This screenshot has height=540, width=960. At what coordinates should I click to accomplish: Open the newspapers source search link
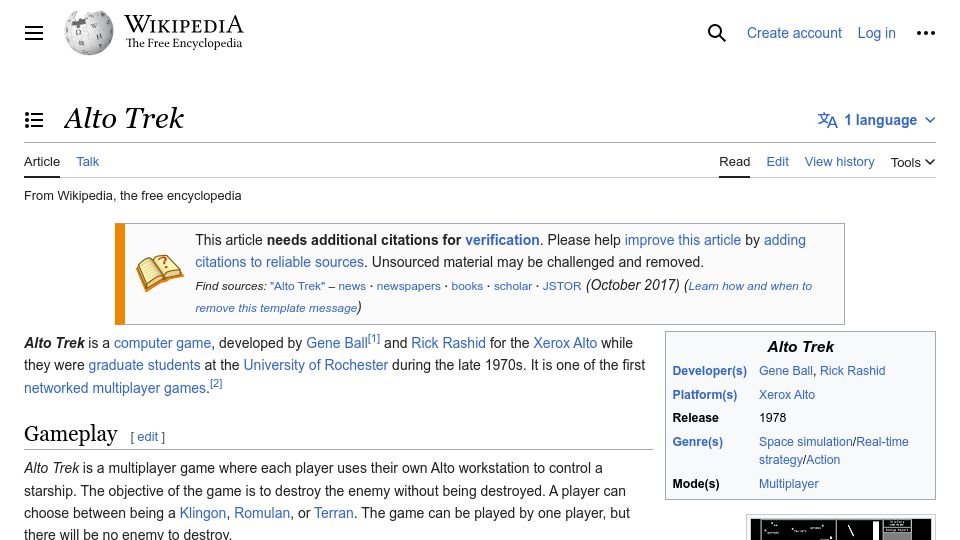pos(408,286)
